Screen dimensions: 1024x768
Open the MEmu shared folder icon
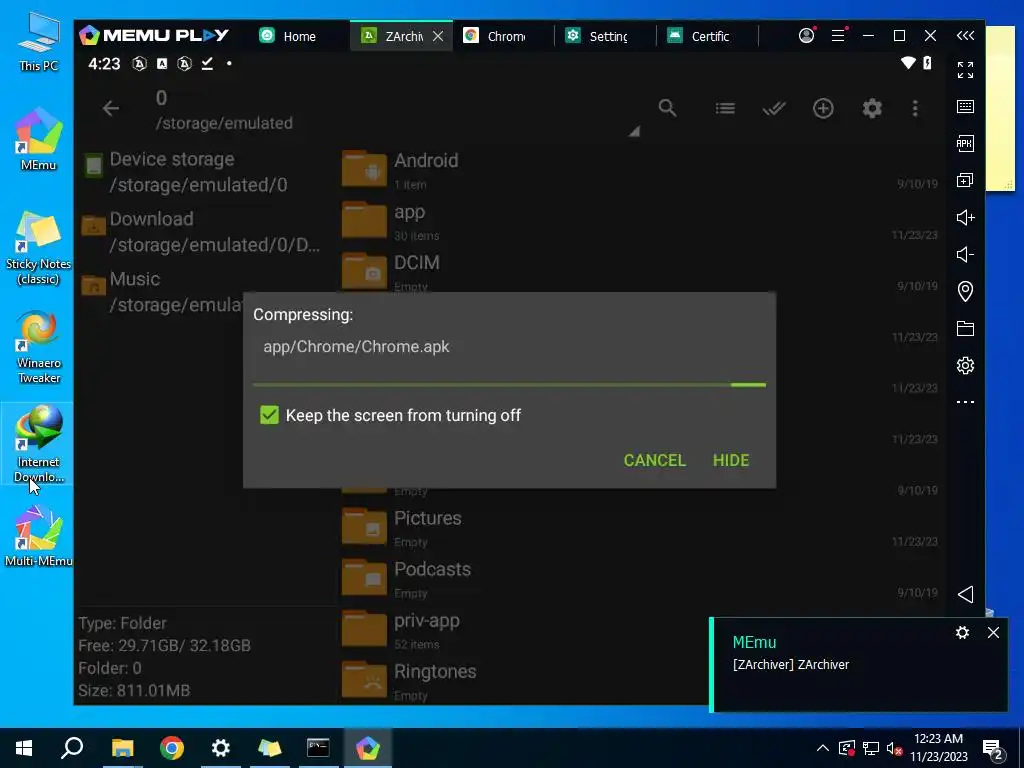[965, 328]
